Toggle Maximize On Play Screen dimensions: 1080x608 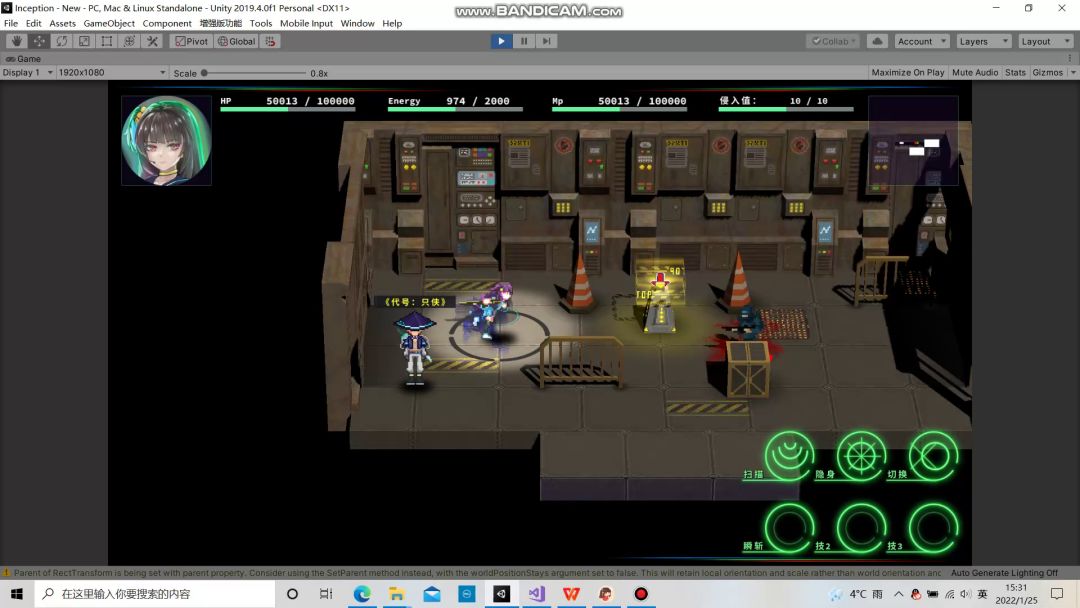[x=907, y=73]
